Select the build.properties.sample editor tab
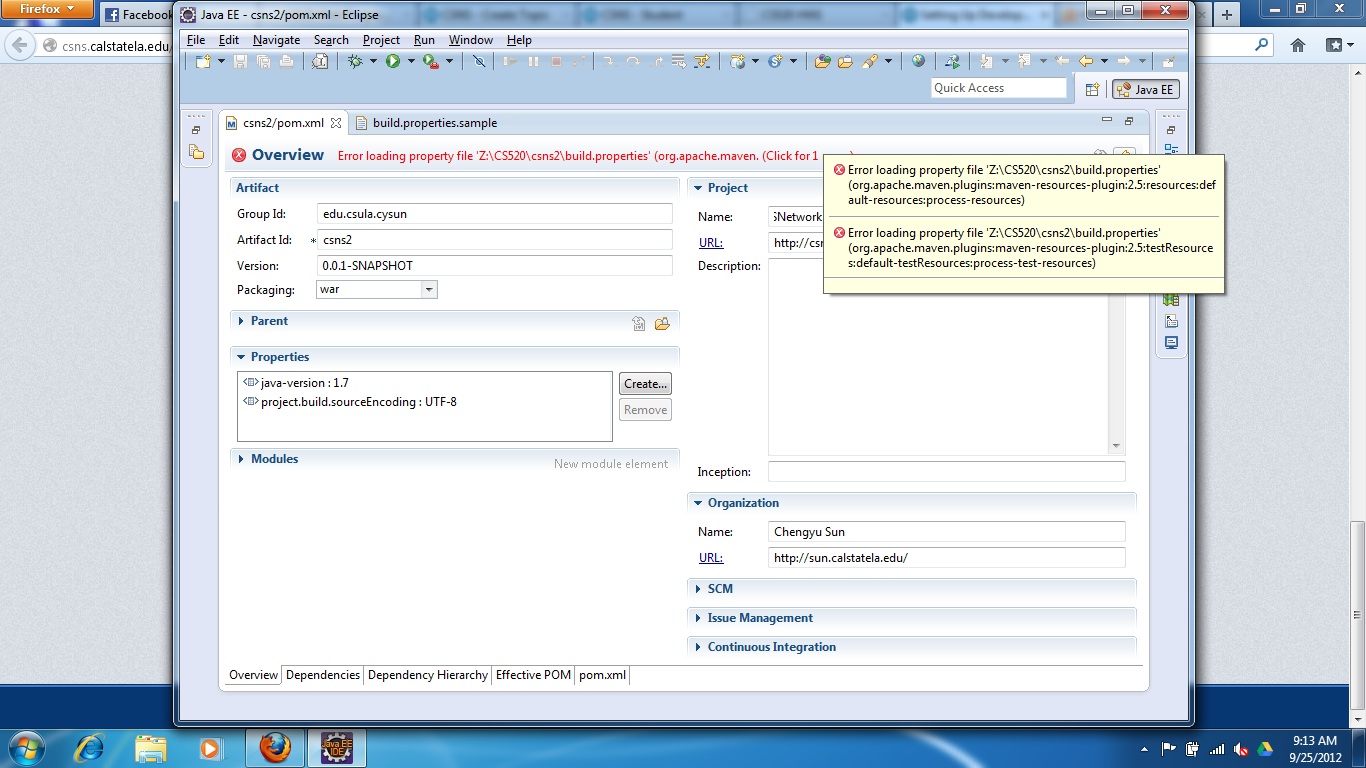The image size is (1366, 768). pos(434,123)
